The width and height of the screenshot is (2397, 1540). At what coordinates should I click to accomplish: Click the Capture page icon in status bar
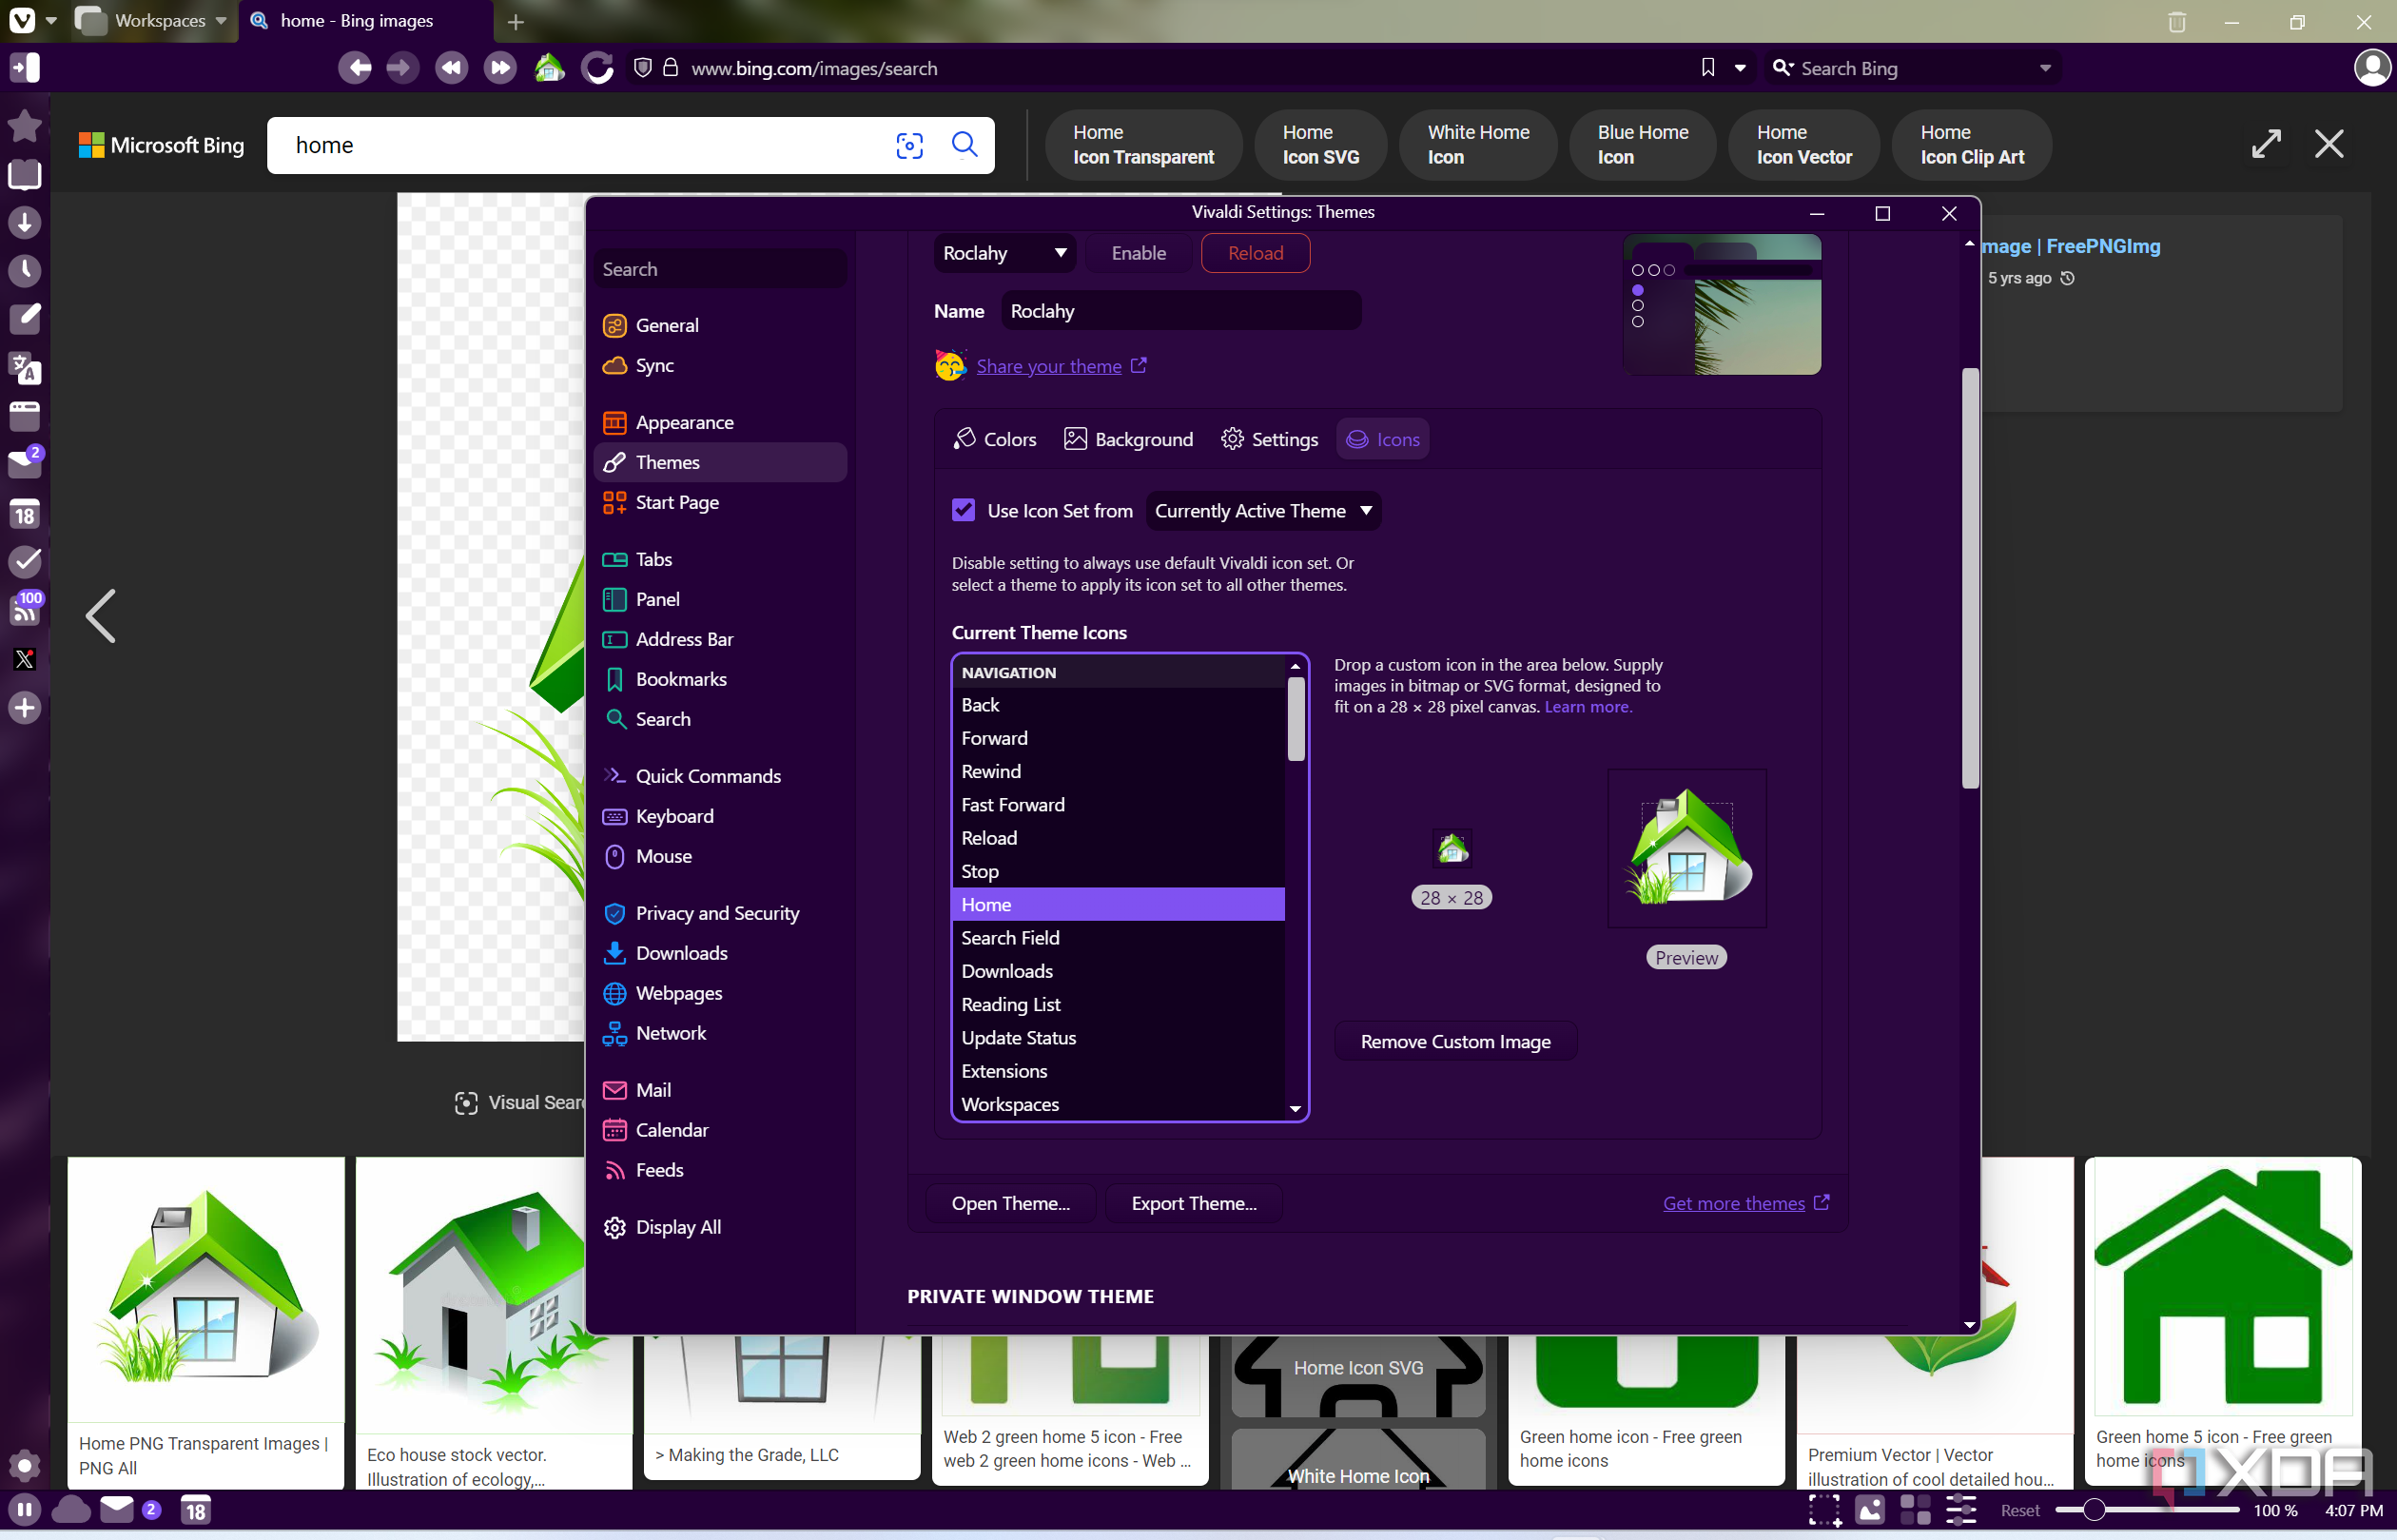(1824, 1510)
